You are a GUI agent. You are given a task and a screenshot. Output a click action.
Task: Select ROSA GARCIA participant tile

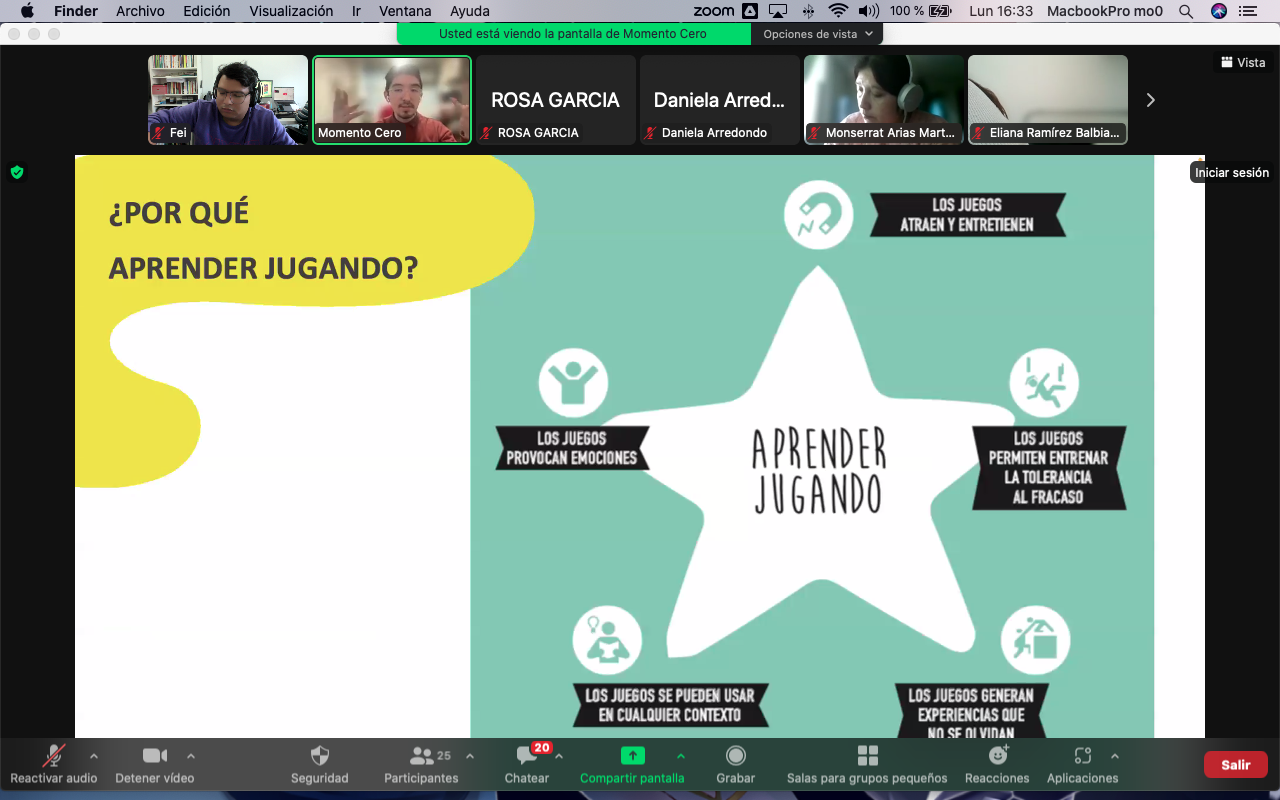click(556, 100)
